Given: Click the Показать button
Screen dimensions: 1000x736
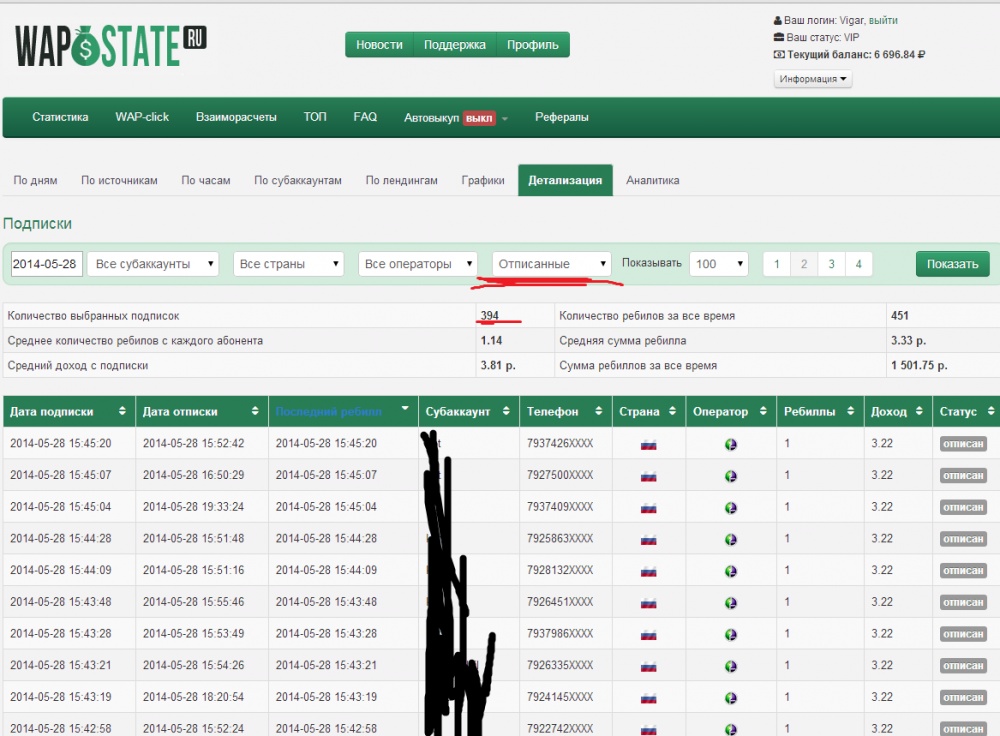Looking at the screenshot, I should (952, 264).
